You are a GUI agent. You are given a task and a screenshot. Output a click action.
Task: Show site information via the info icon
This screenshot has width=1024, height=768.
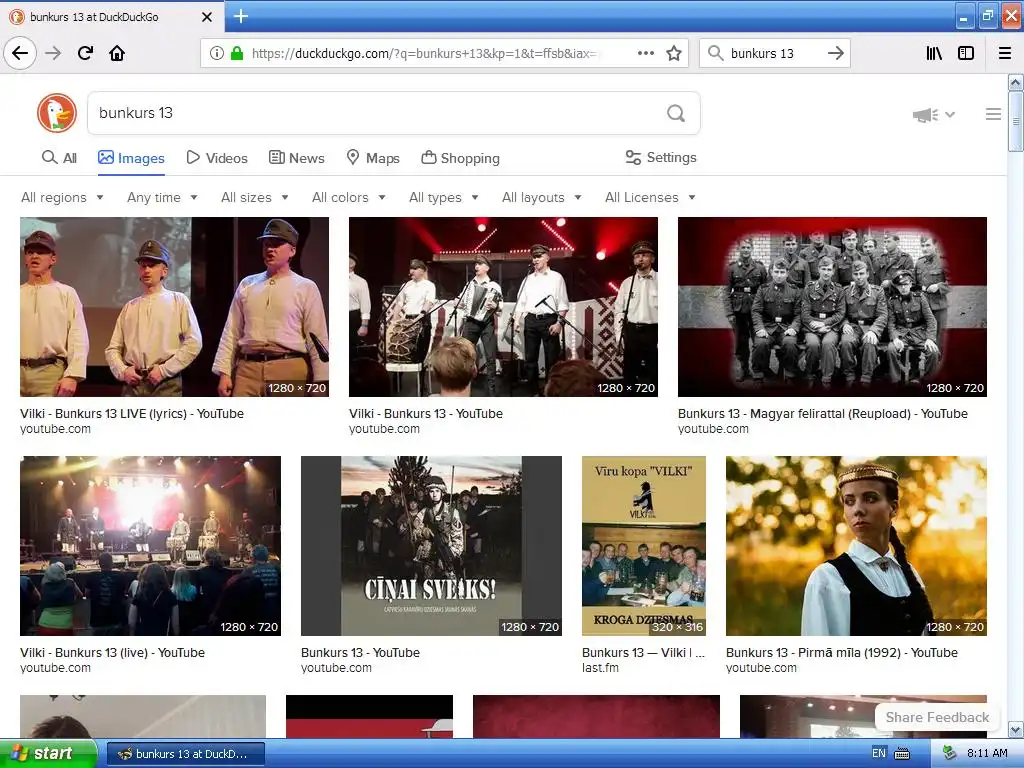[x=217, y=53]
